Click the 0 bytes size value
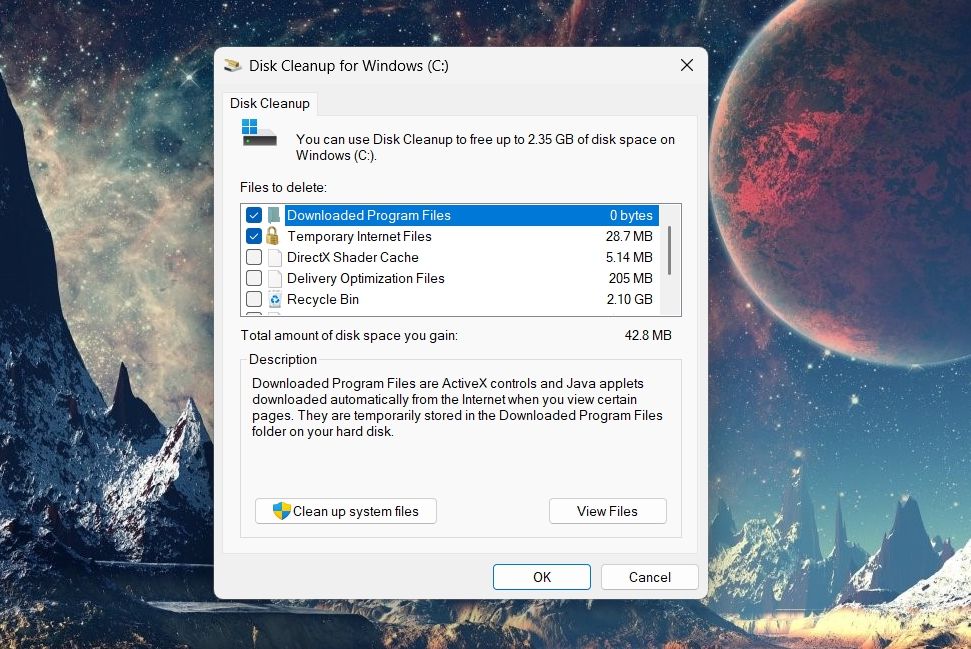This screenshot has height=649, width=971. [631, 215]
